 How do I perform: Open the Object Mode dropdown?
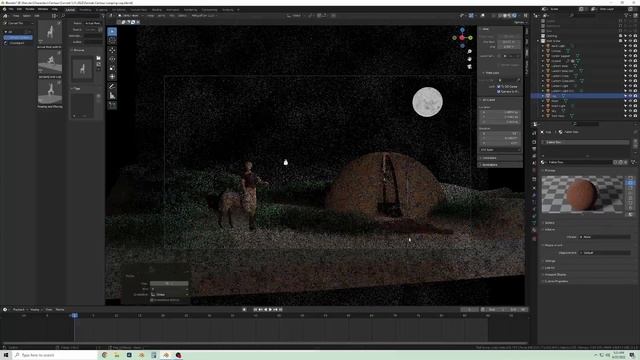130,16
